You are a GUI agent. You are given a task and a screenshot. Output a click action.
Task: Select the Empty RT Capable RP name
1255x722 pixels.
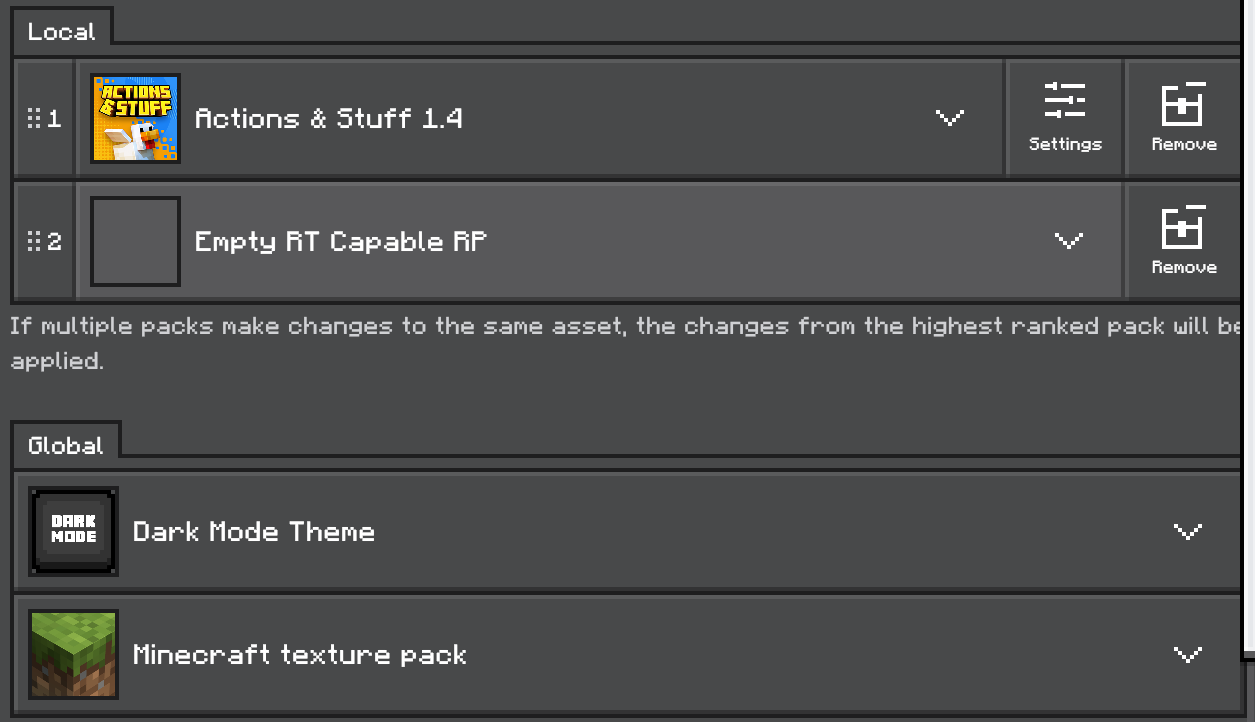point(340,242)
